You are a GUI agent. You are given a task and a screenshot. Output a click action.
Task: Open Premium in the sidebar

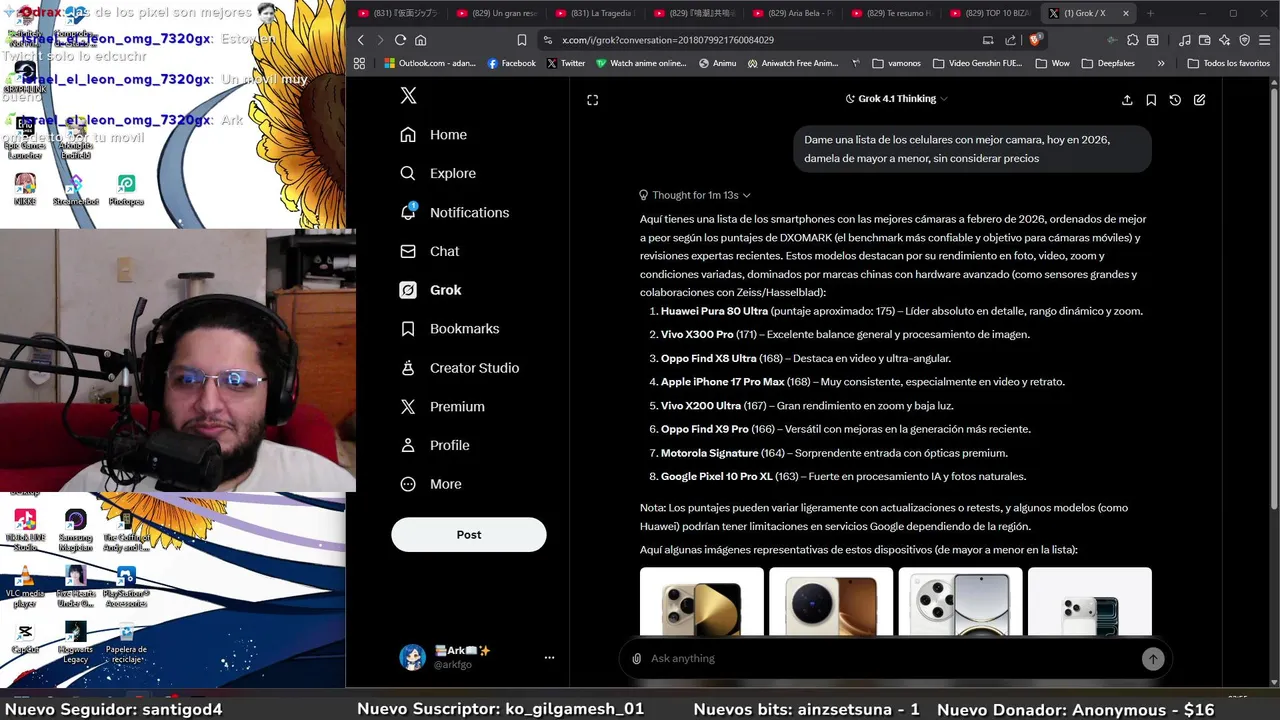[x=443, y=407]
